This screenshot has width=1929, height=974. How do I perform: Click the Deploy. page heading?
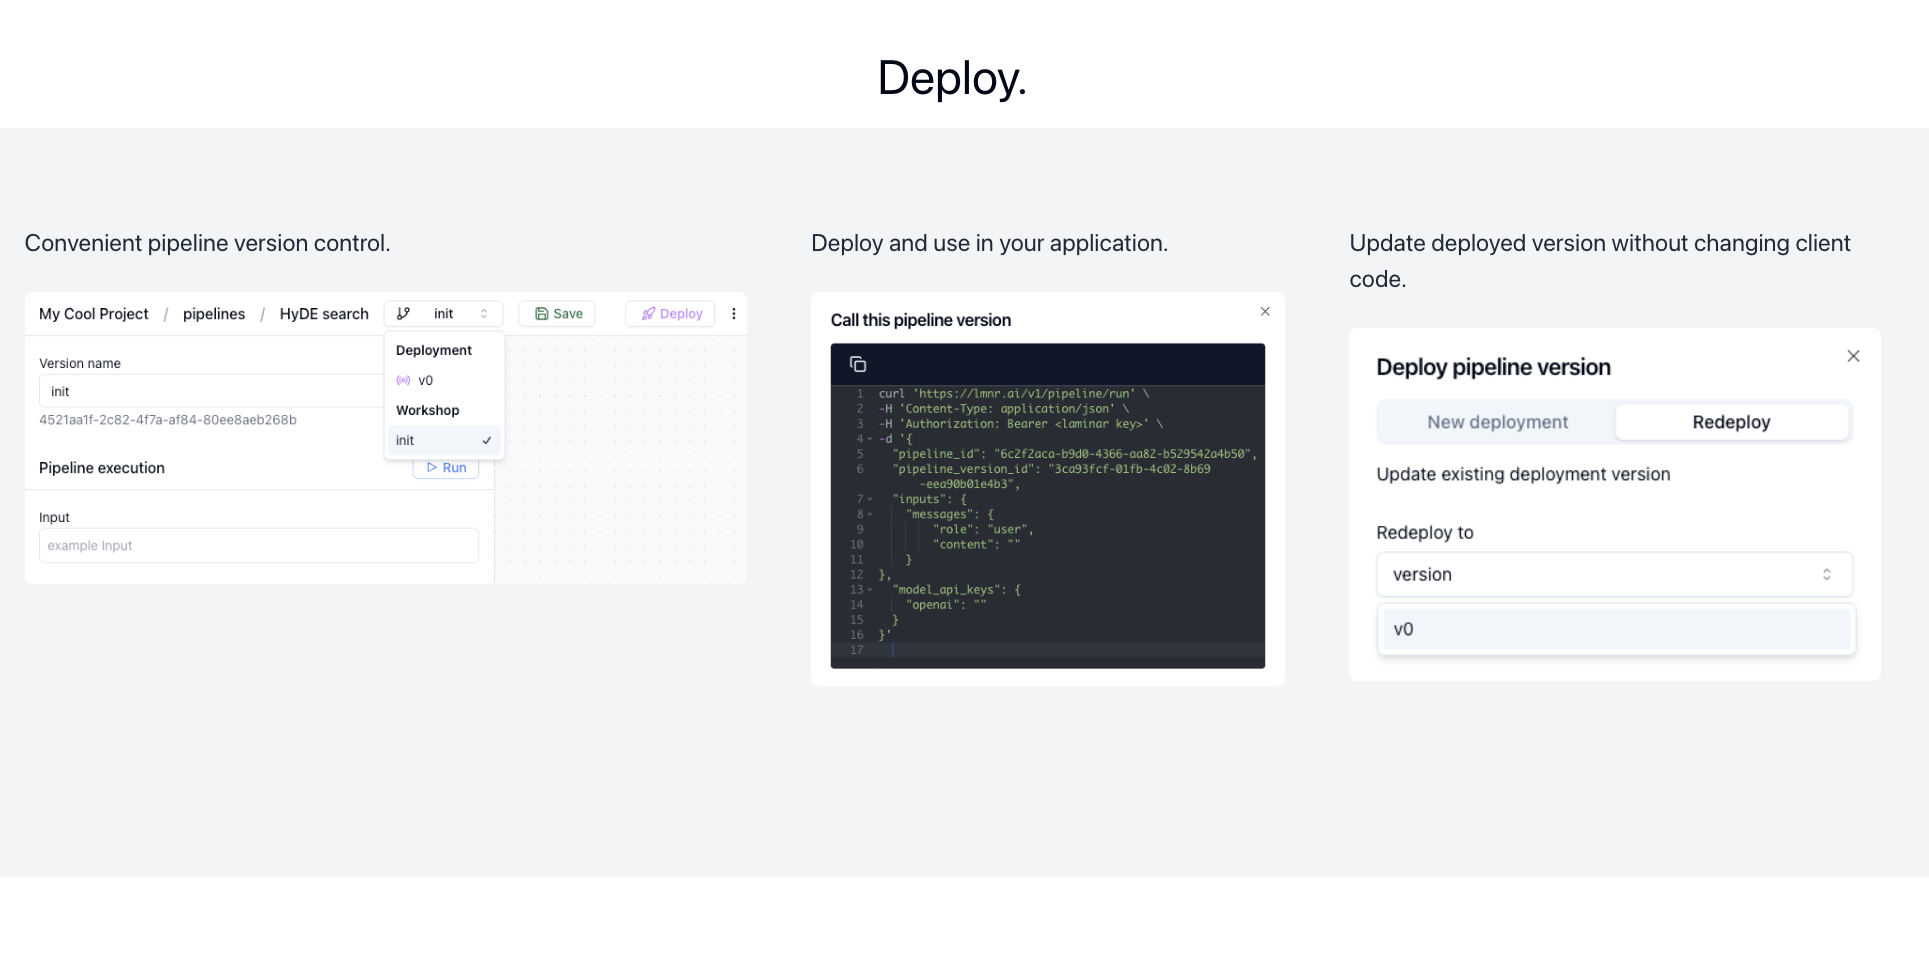click(952, 78)
